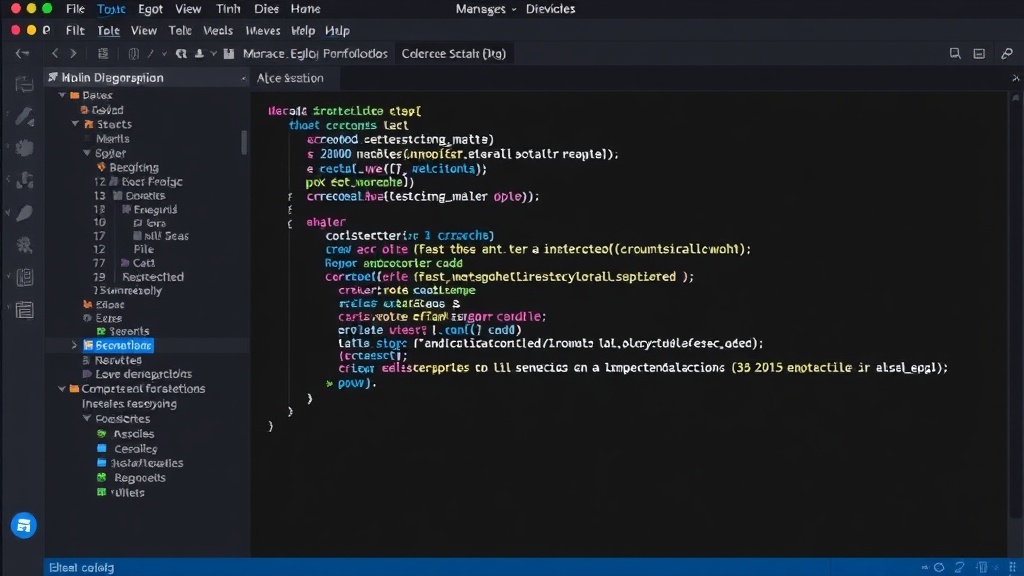Click the blue folder icon beside Cesolleg
Screen dimensions: 1024x576
point(101,449)
